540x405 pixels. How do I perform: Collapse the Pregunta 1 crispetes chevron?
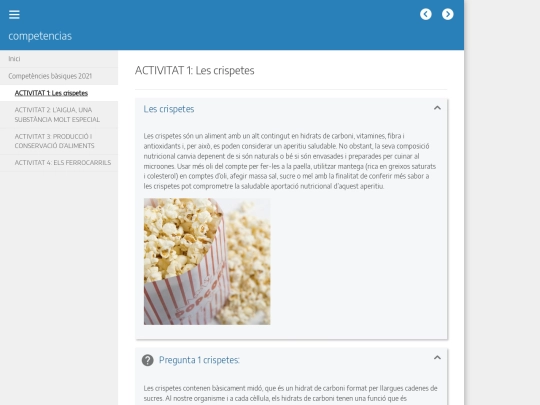[x=437, y=357]
